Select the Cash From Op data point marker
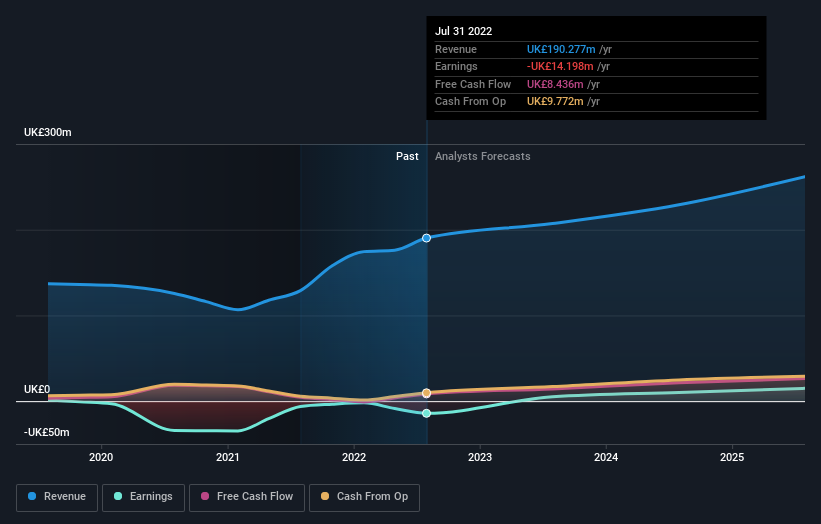 tap(426, 393)
